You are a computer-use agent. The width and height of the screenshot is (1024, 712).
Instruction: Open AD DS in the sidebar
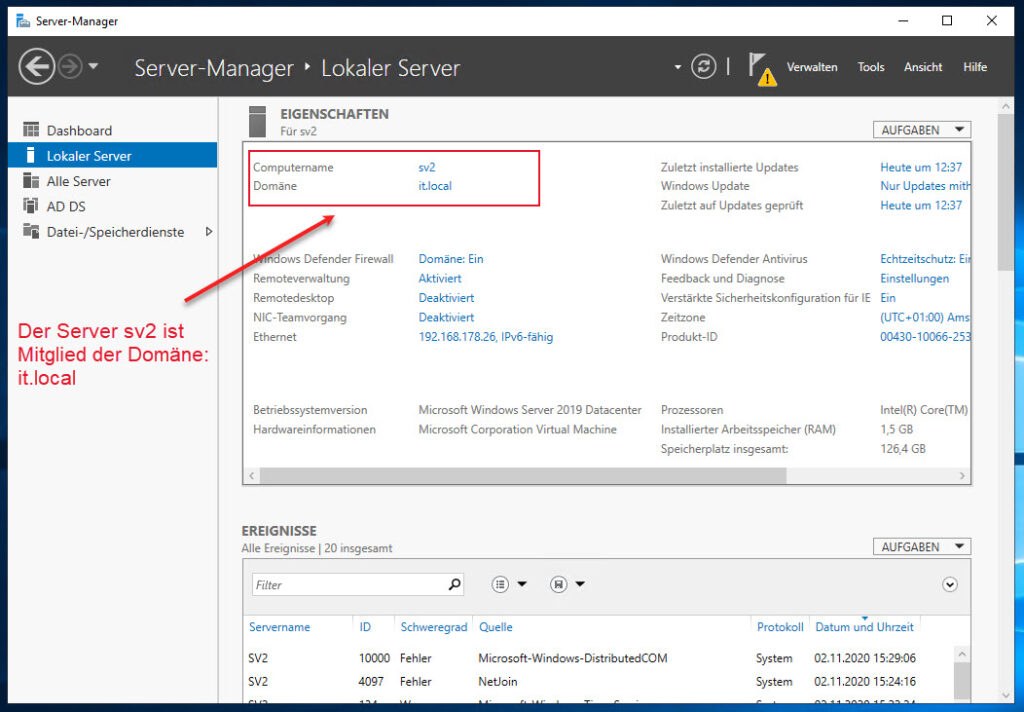pyautogui.click(x=112, y=206)
